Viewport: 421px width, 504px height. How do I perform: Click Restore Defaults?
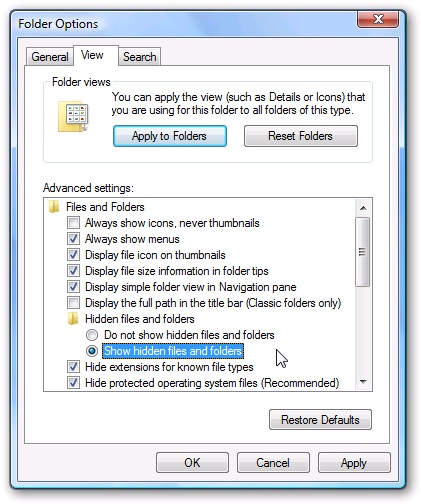coord(320,420)
